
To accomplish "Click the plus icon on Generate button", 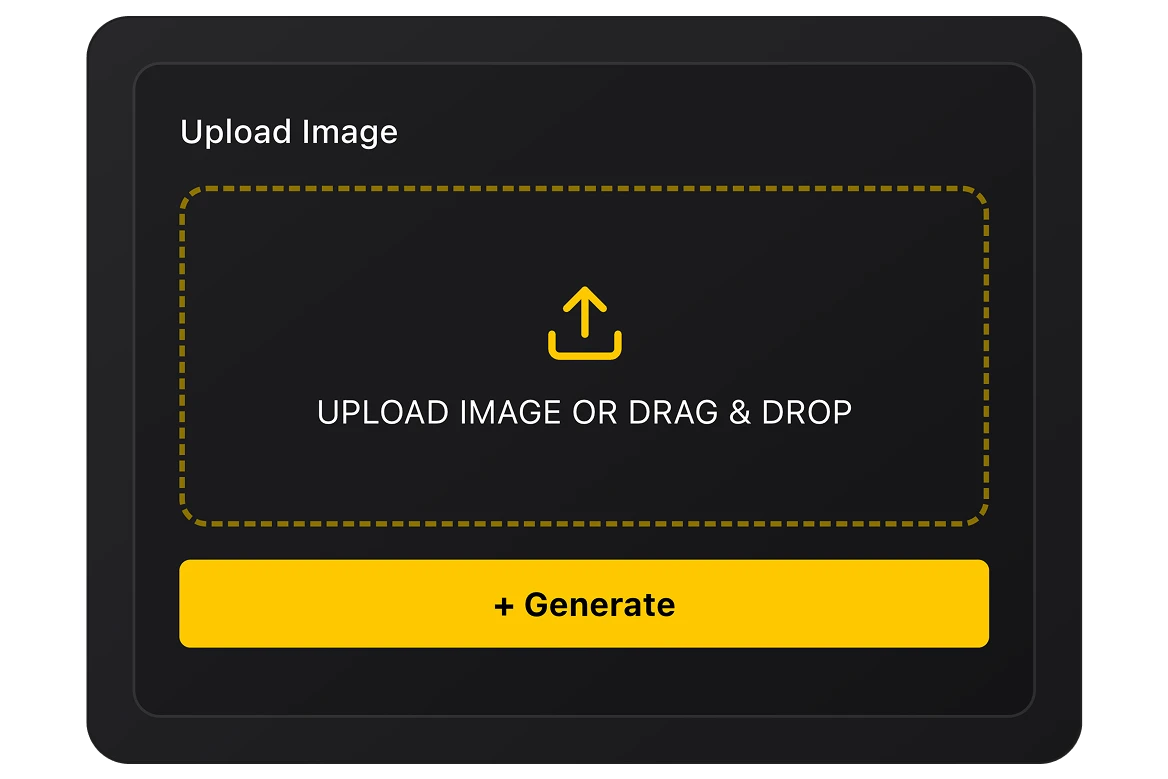I will click(504, 606).
